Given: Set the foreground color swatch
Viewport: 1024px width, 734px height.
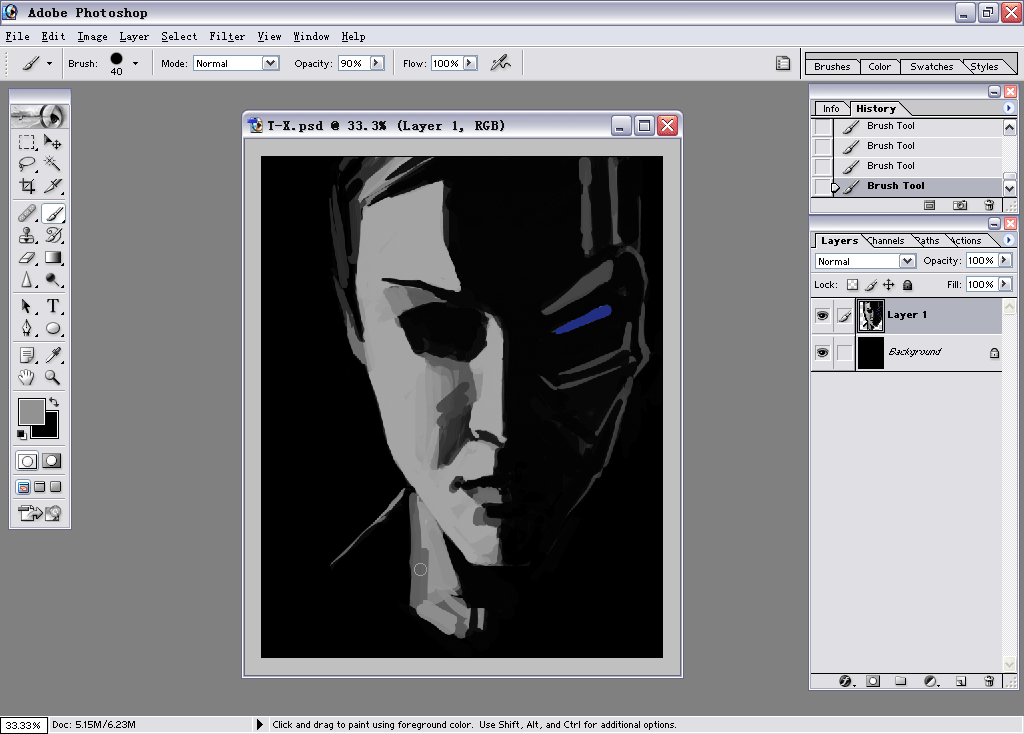Looking at the screenshot, I should pyautogui.click(x=31, y=411).
